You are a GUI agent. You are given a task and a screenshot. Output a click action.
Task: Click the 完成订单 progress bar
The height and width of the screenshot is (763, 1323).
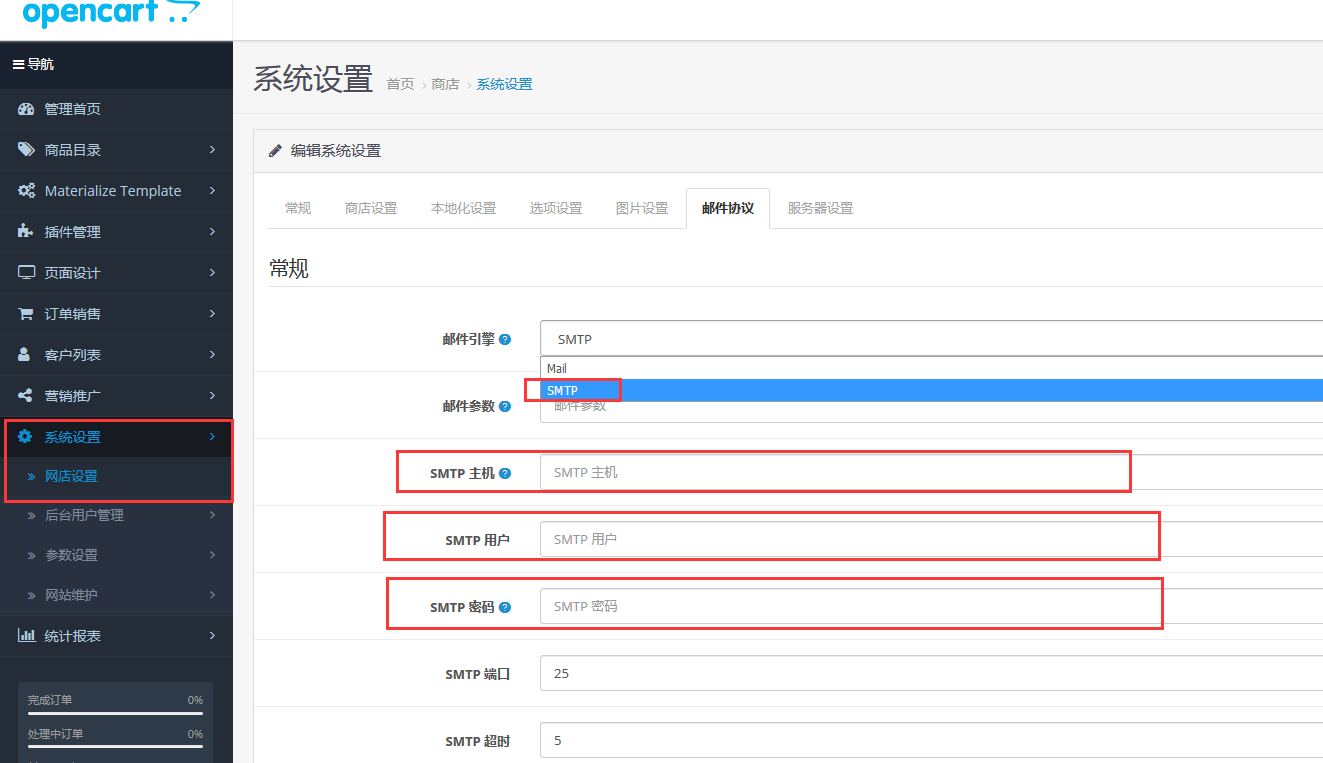(x=115, y=713)
